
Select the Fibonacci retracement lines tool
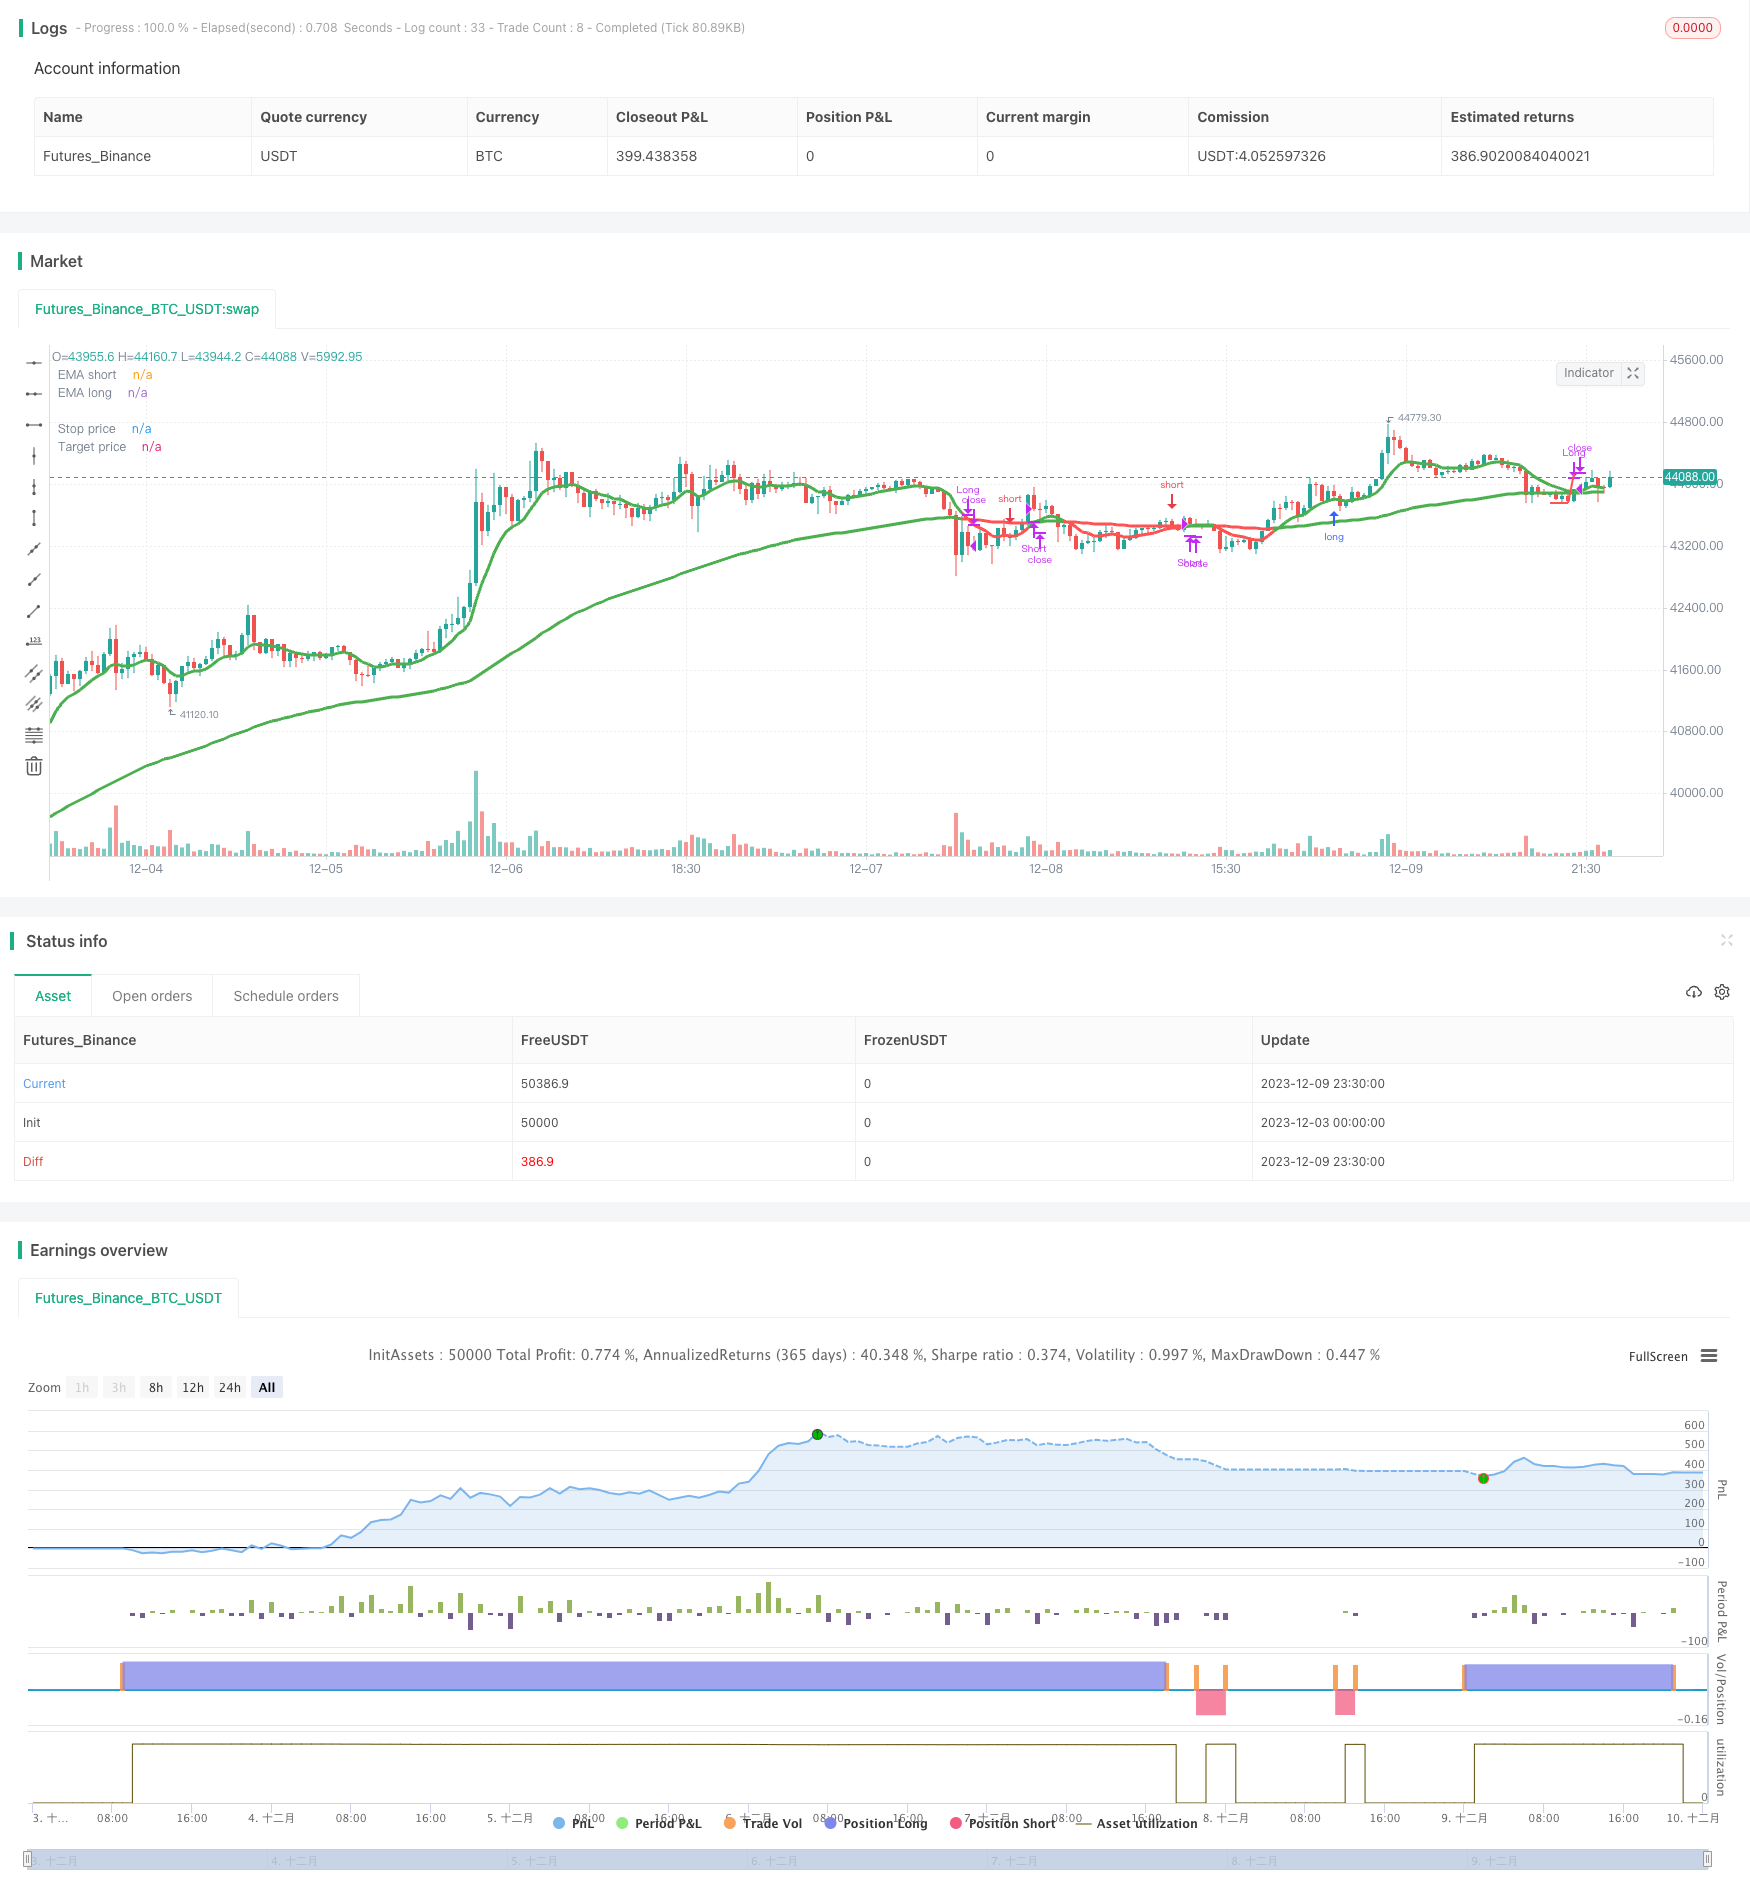tap(34, 735)
